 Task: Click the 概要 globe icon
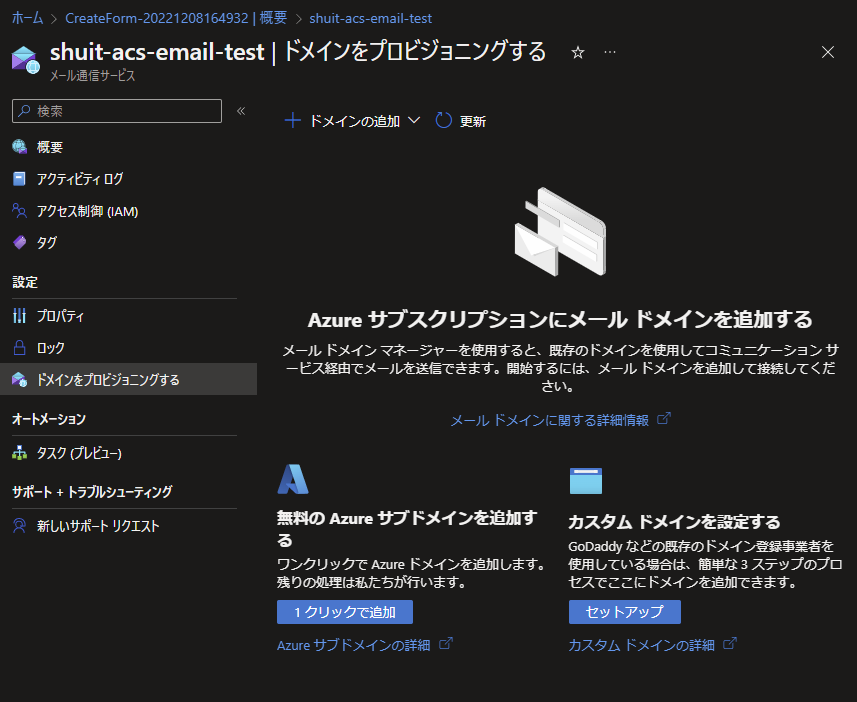(20, 147)
